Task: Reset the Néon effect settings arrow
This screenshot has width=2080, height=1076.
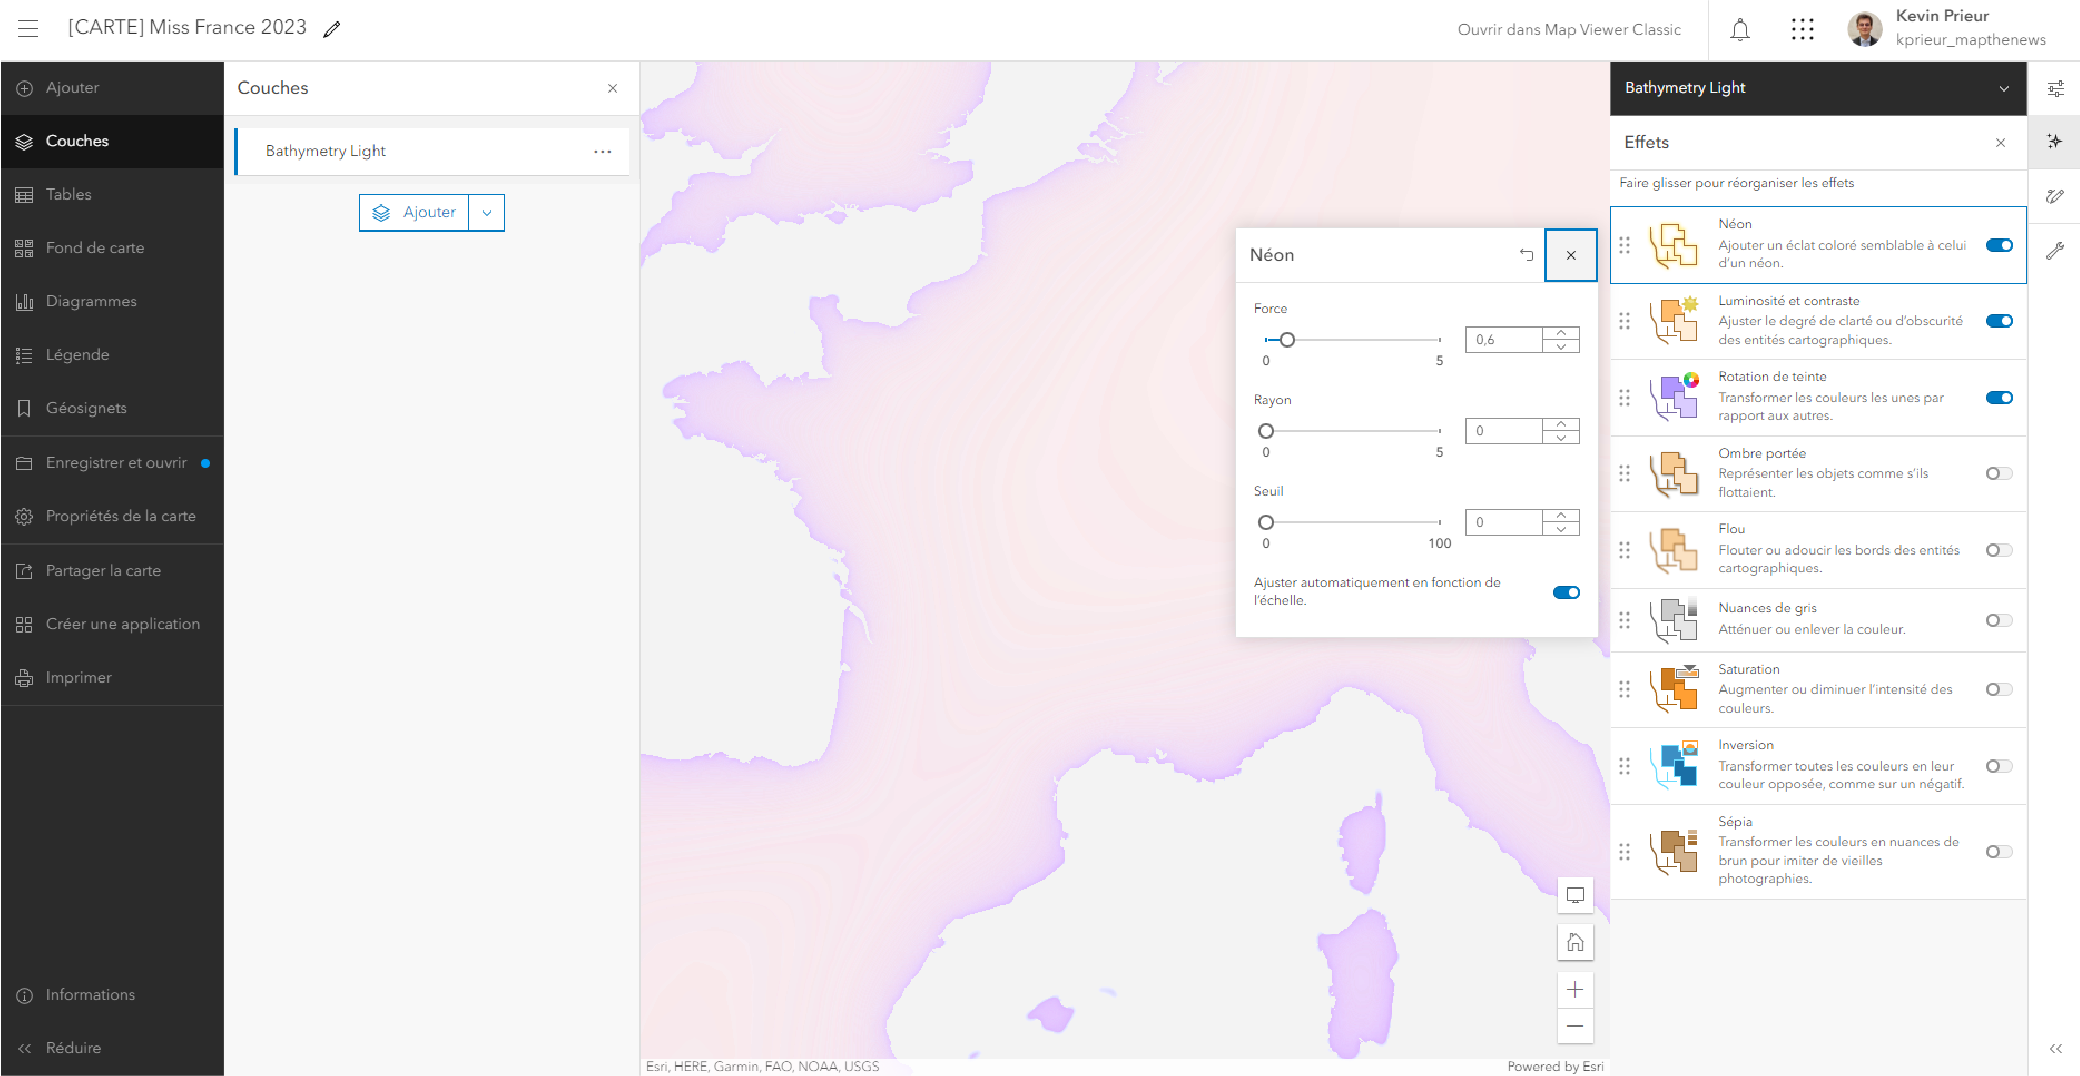Action: click(1526, 255)
